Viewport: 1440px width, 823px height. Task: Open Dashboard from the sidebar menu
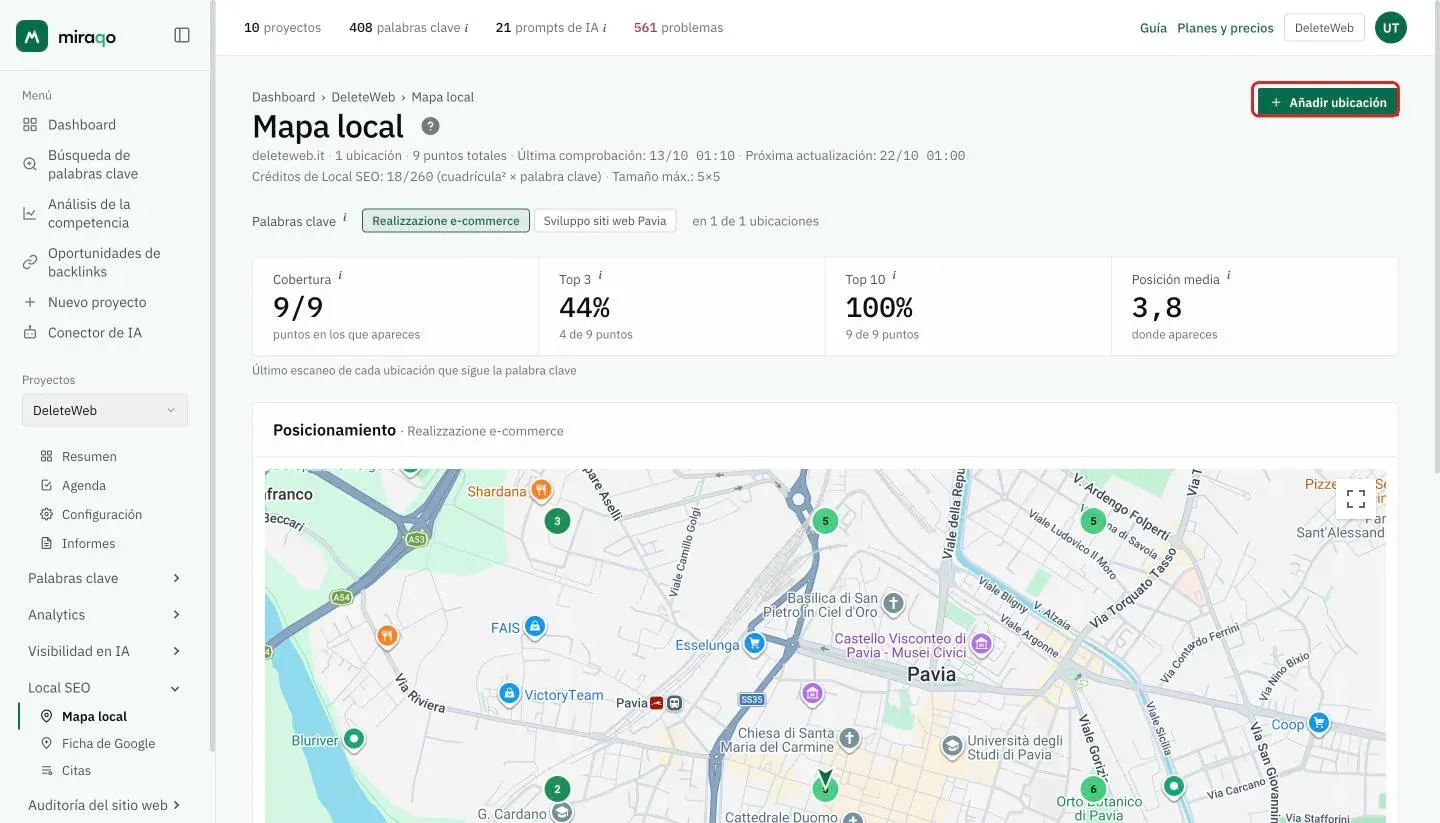coord(82,125)
